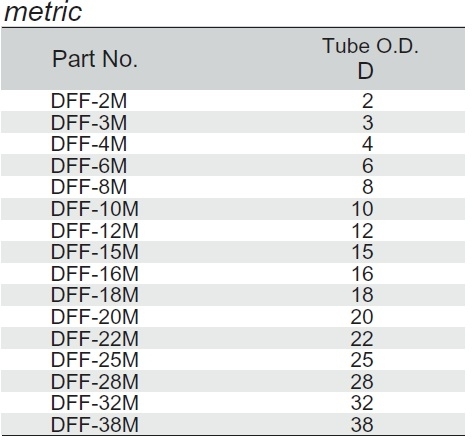Select part number DFF-25M
The height and width of the screenshot is (442, 473).
pos(95,360)
